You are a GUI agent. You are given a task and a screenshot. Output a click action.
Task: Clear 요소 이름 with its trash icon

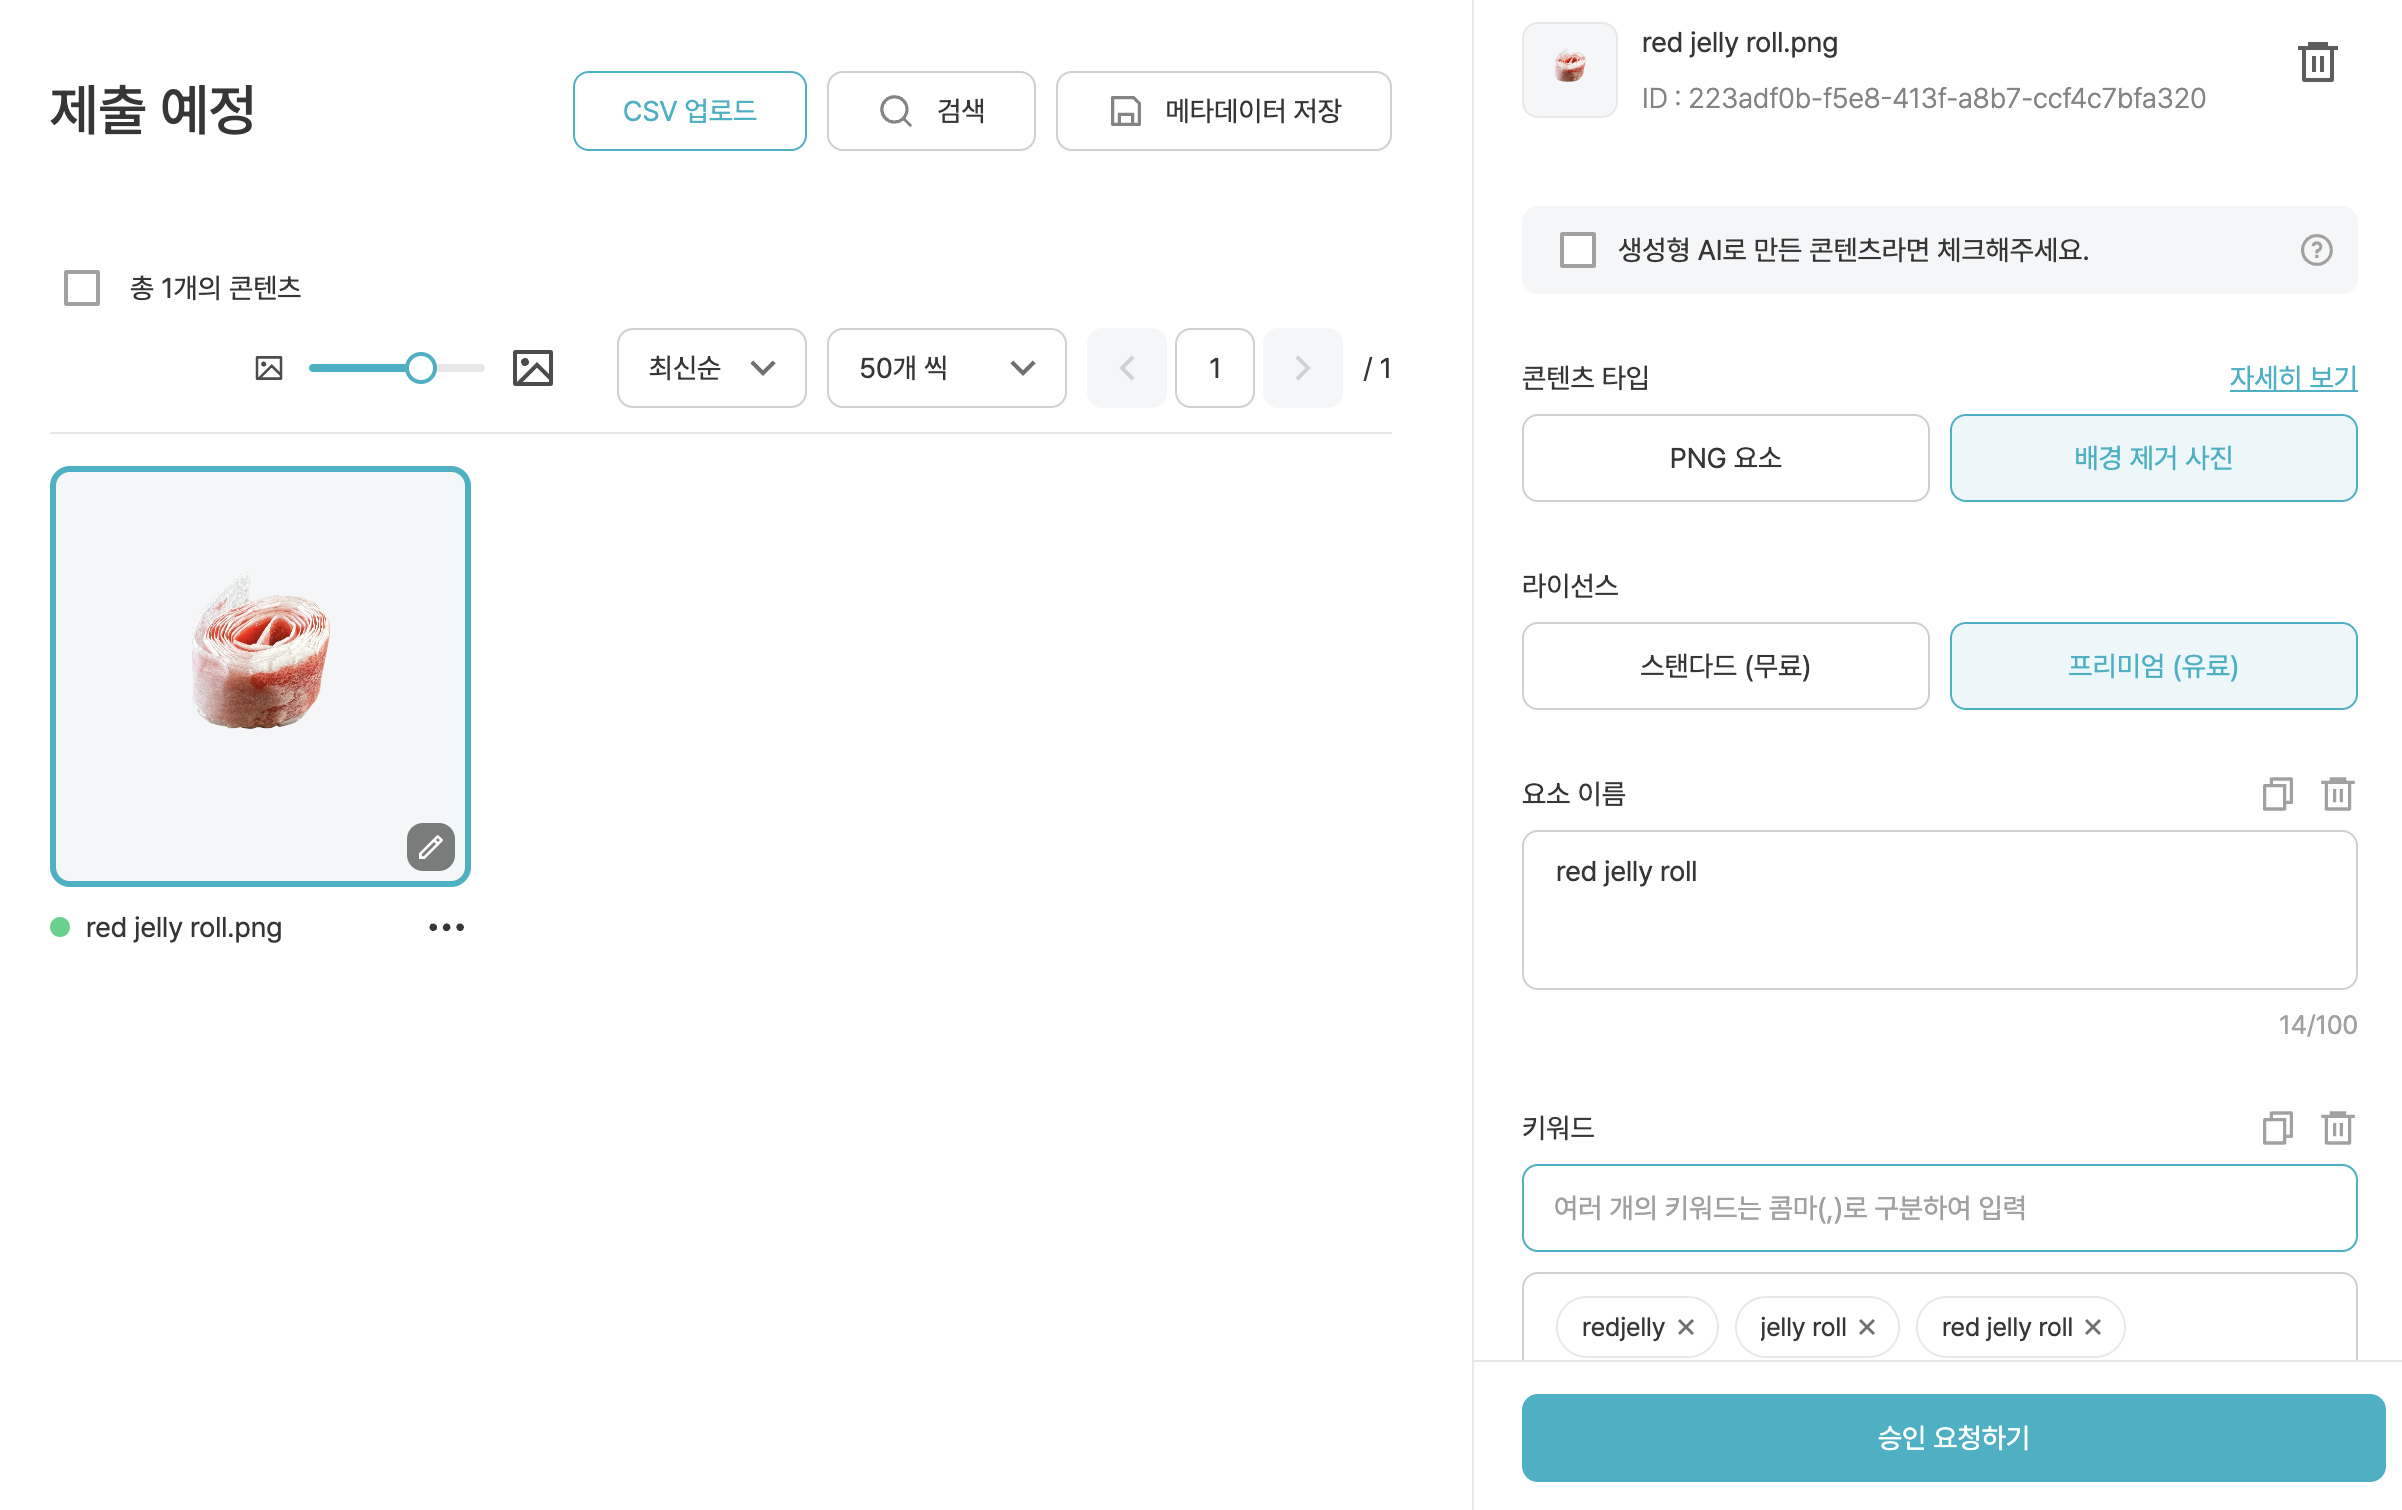pyautogui.click(x=2337, y=794)
